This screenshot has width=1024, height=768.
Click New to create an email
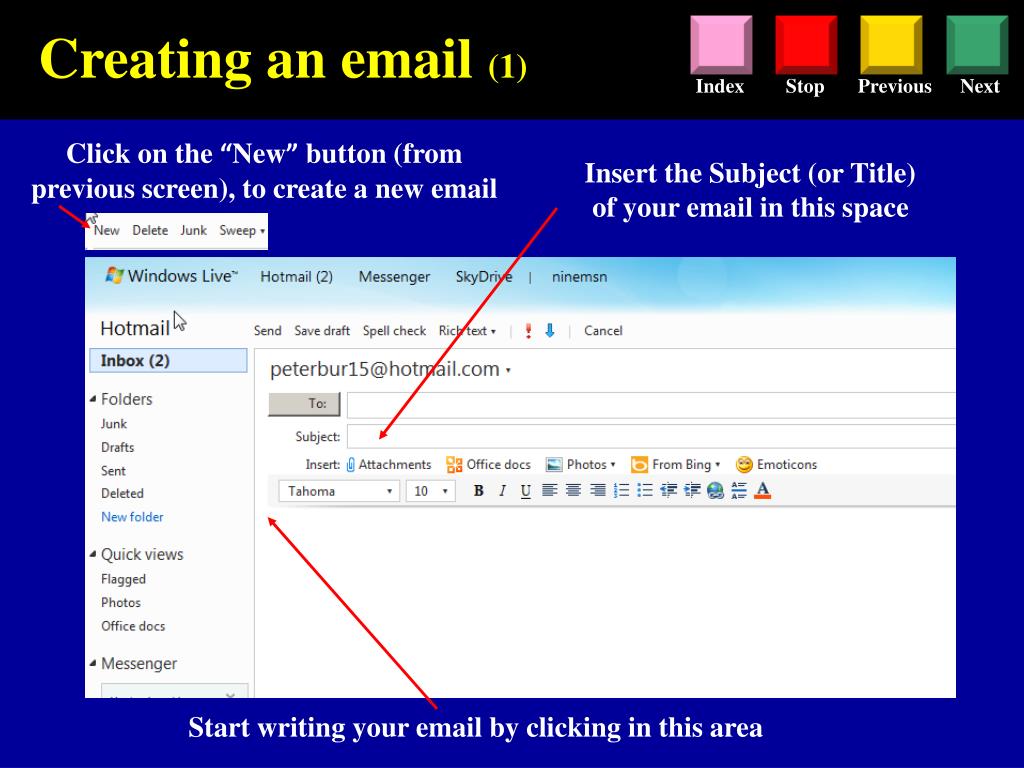coord(106,231)
